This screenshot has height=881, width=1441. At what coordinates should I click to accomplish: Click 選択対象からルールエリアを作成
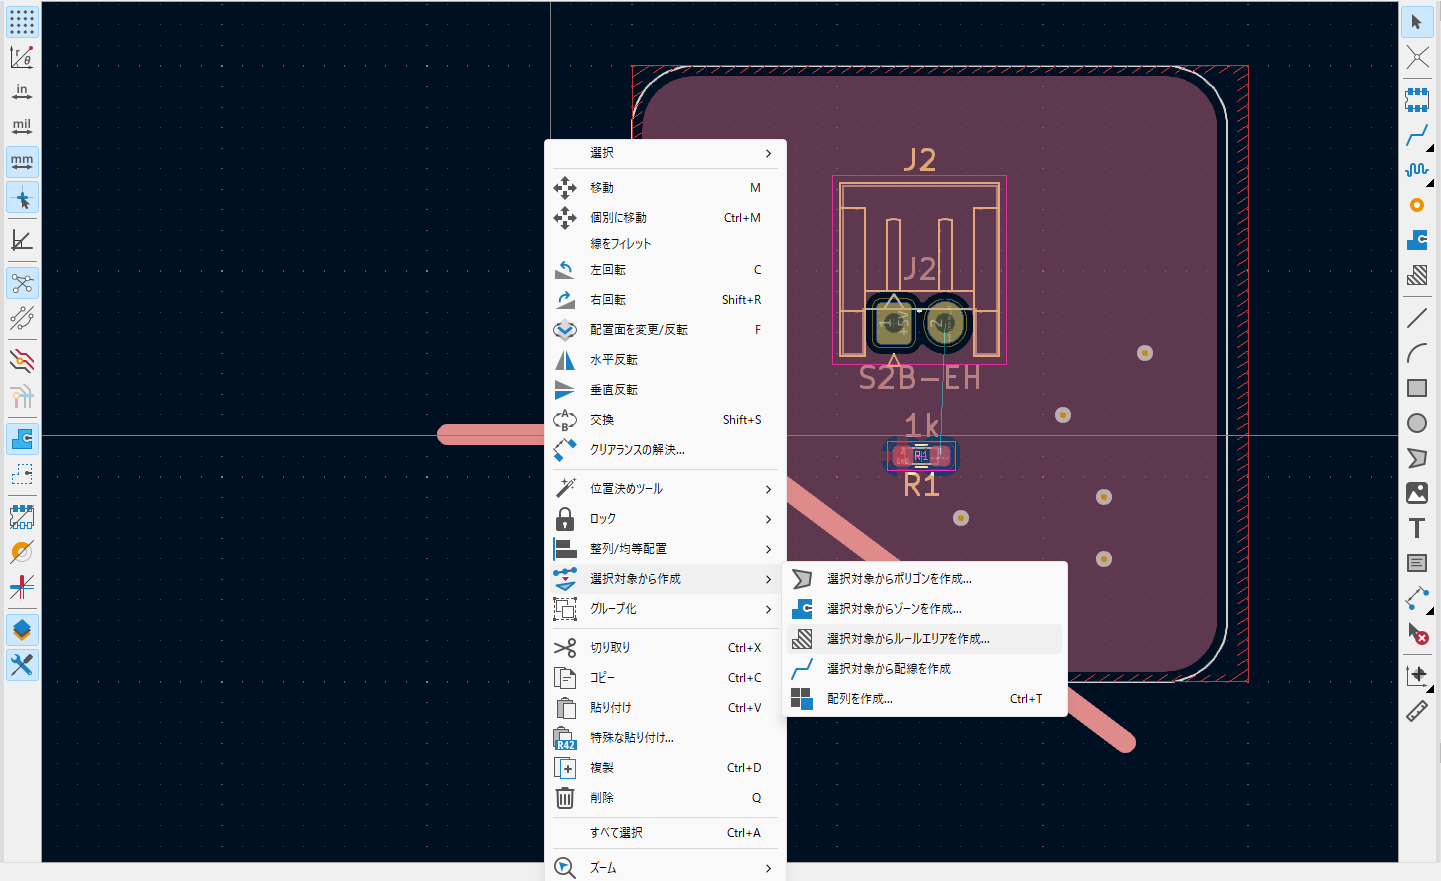[x=925, y=639]
